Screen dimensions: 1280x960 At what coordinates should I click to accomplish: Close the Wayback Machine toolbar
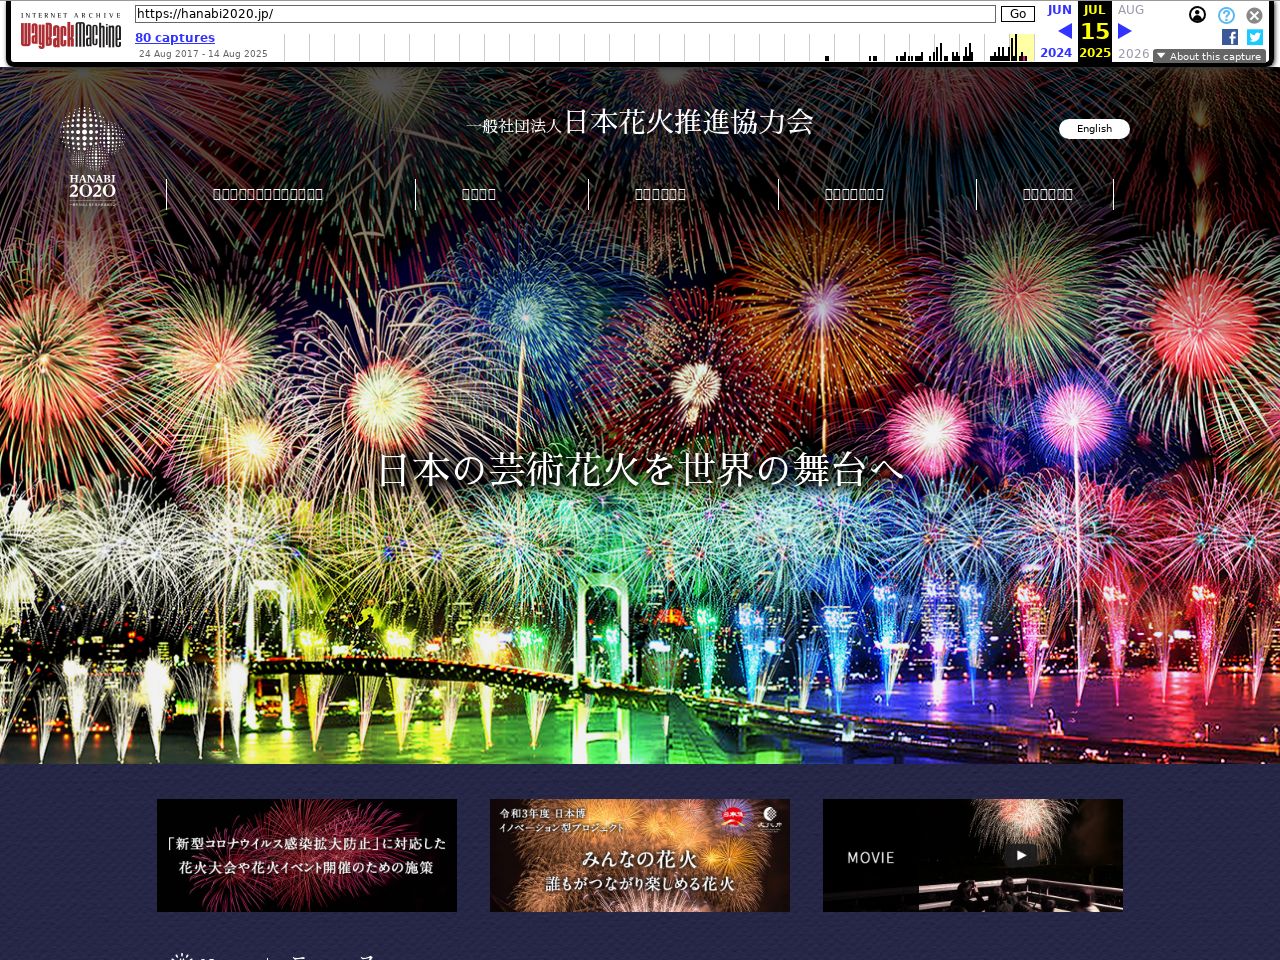coord(1254,15)
